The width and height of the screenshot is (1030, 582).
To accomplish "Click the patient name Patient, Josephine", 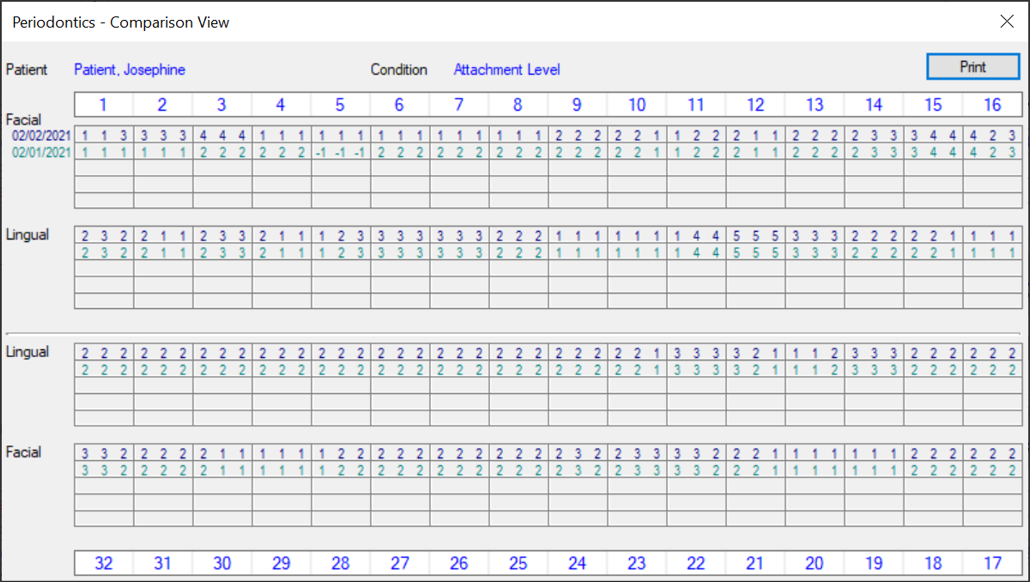I will tap(129, 70).
